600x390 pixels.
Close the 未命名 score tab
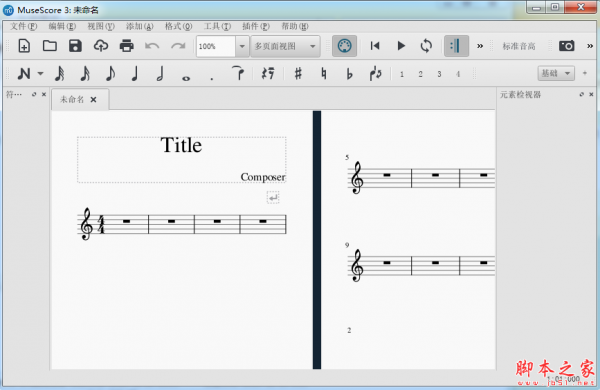pyautogui.click(x=93, y=100)
